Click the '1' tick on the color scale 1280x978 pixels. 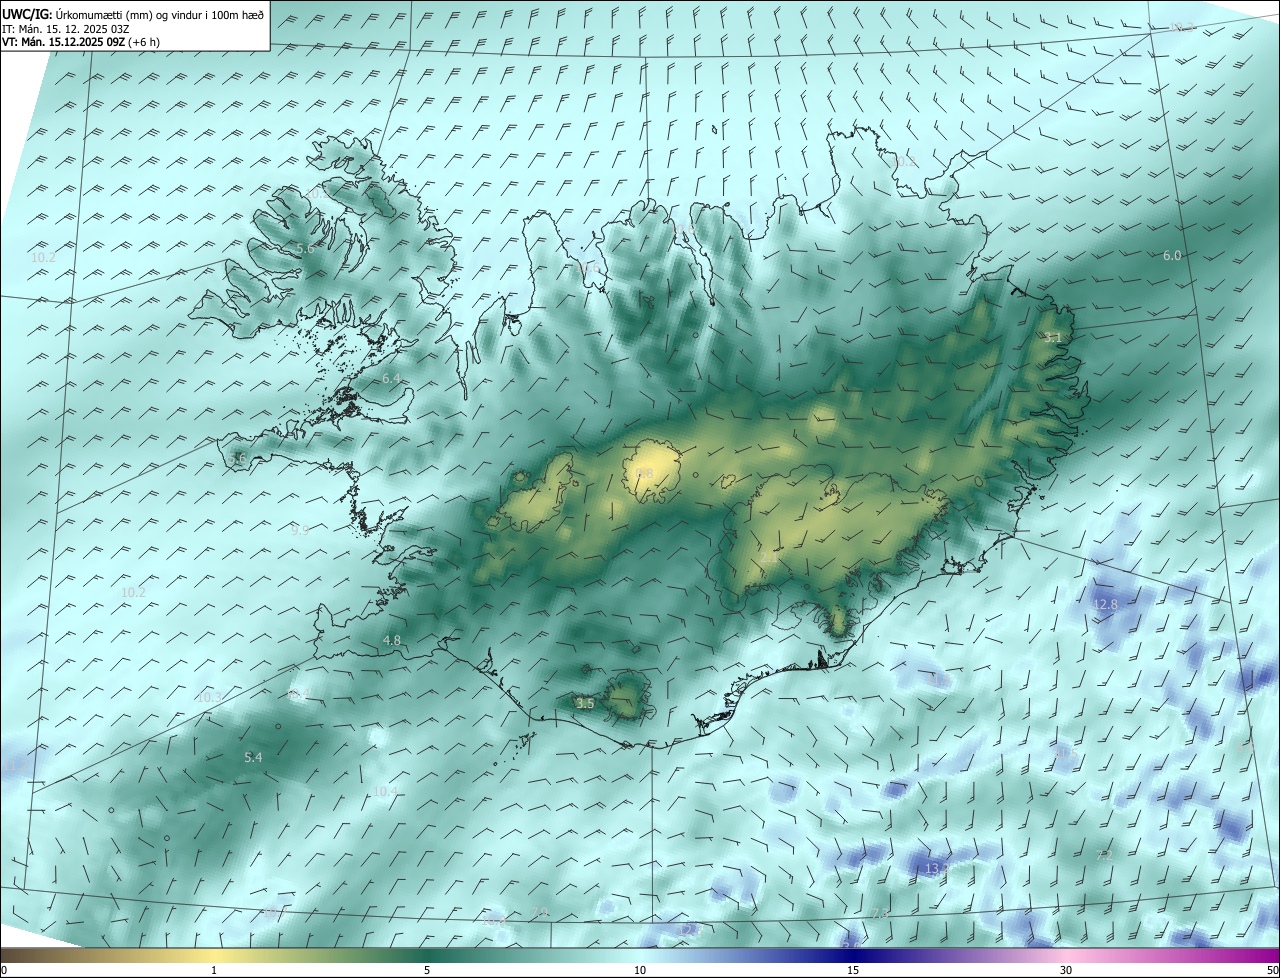(214, 970)
